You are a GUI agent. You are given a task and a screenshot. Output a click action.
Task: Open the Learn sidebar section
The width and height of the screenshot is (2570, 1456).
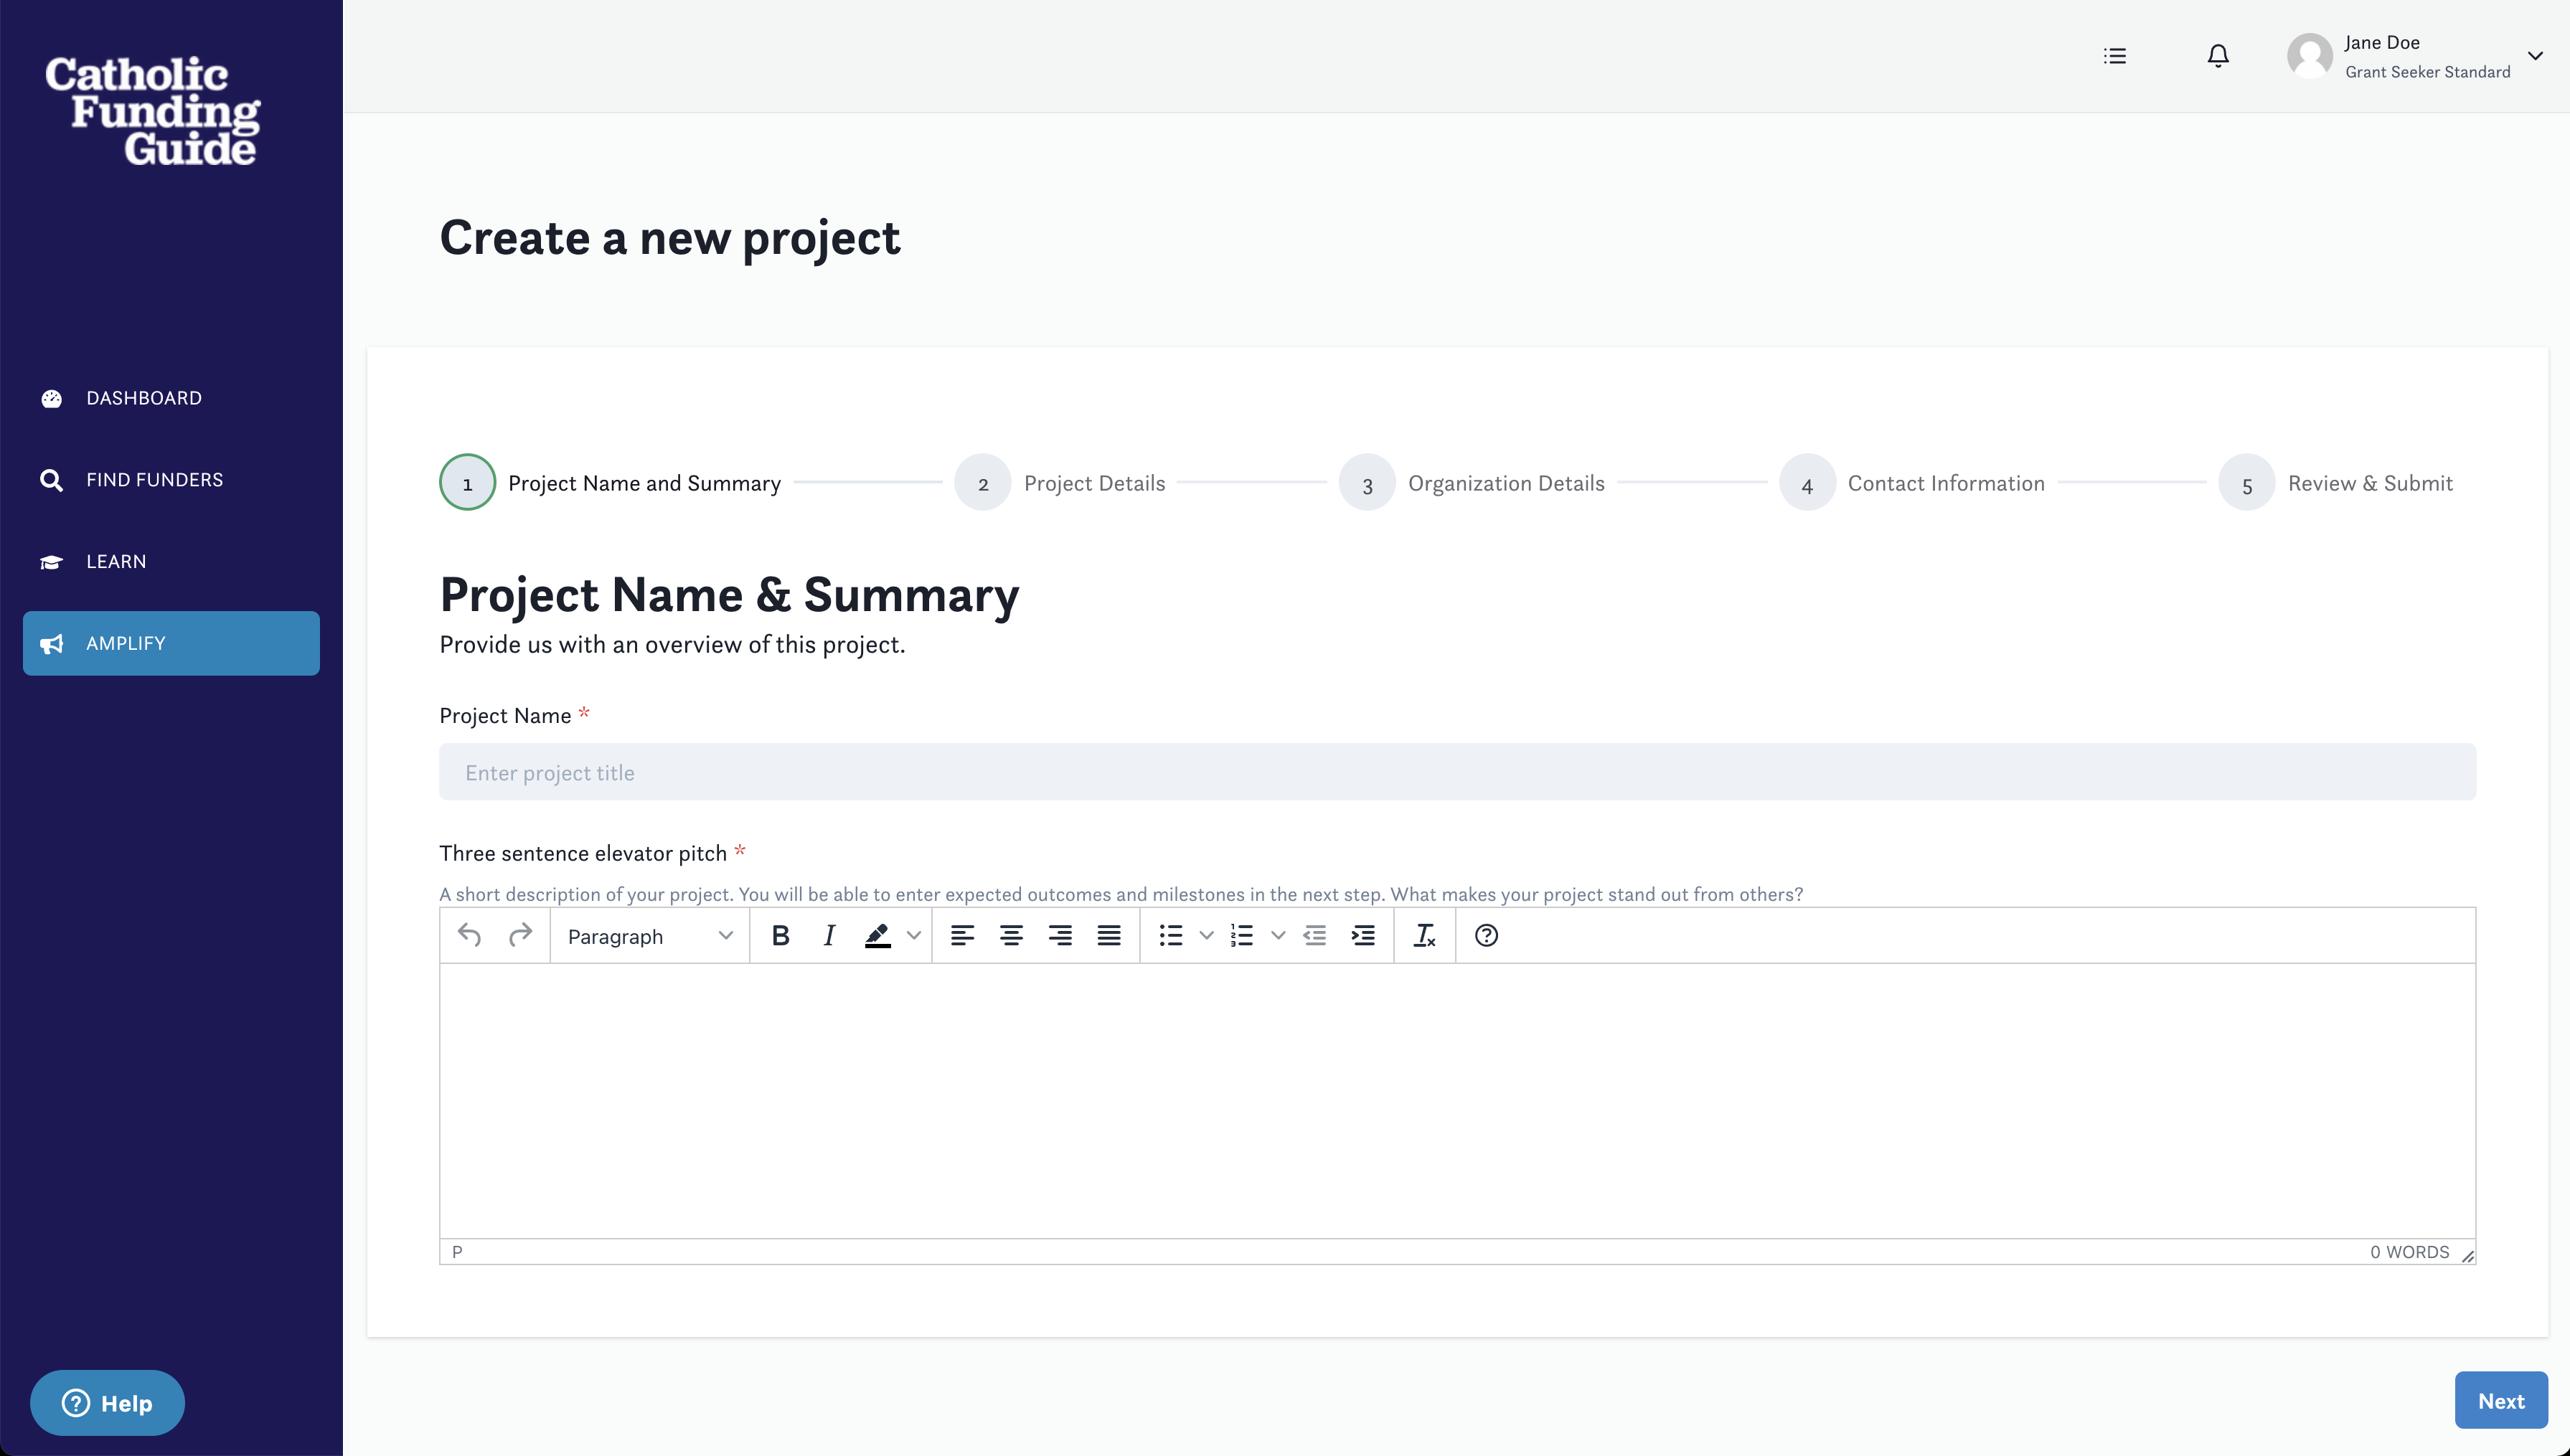pyautogui.click(x=116, y=561)
